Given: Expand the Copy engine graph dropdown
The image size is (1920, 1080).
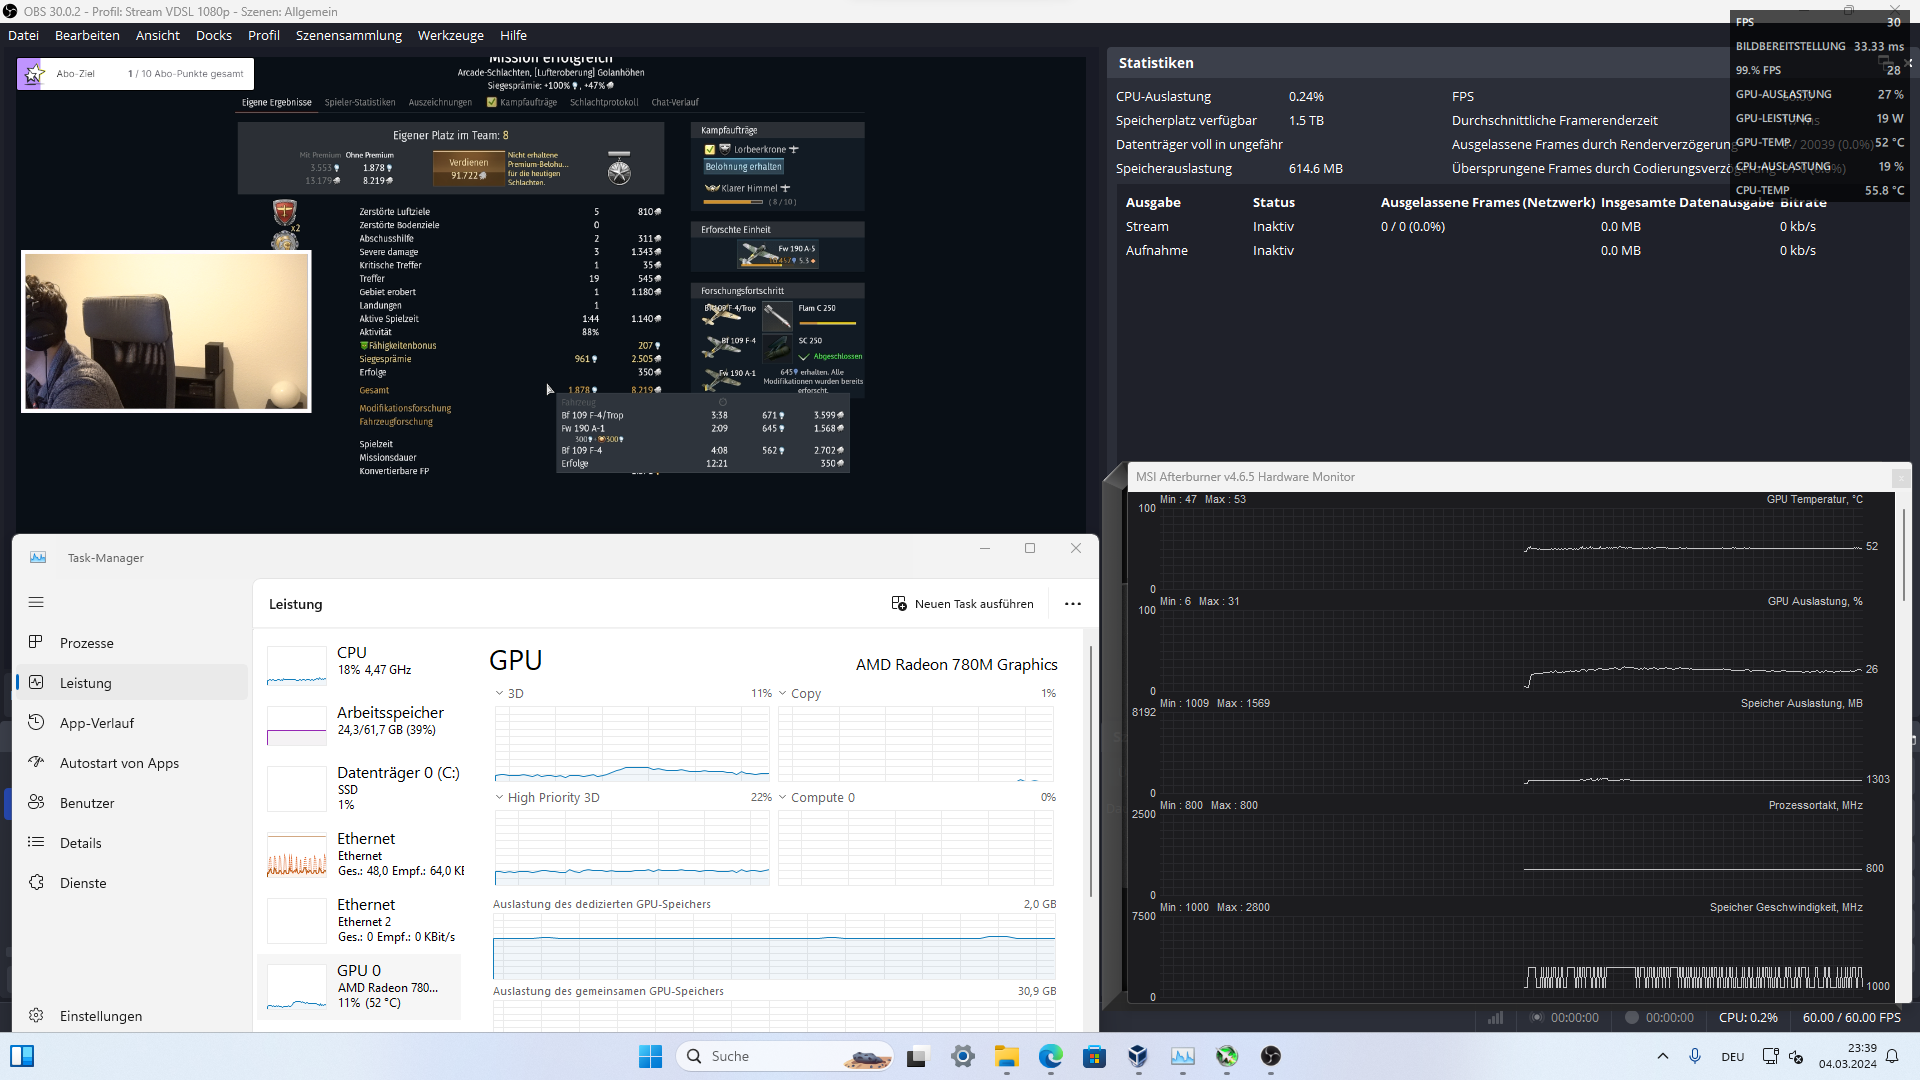Looking at the screenshot, I should [783, 694].
